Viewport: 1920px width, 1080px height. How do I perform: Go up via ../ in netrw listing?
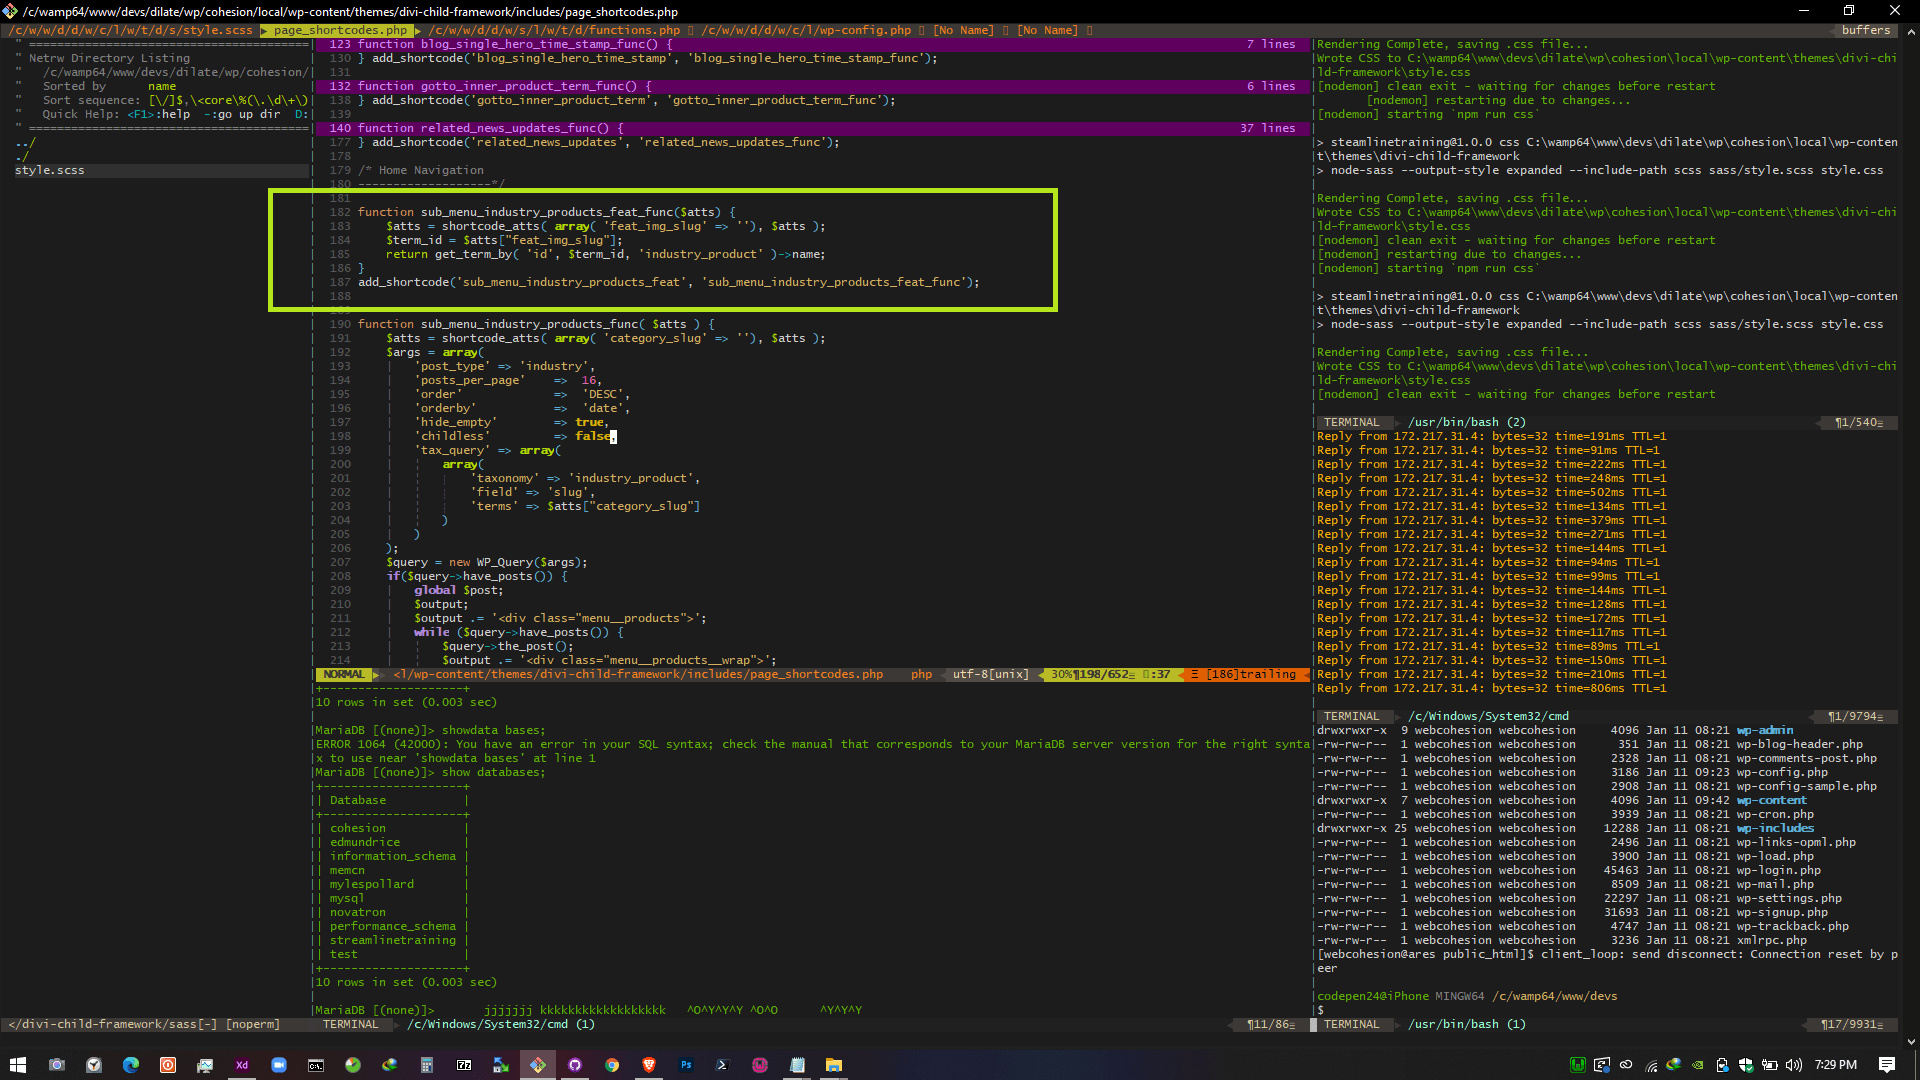25,142
